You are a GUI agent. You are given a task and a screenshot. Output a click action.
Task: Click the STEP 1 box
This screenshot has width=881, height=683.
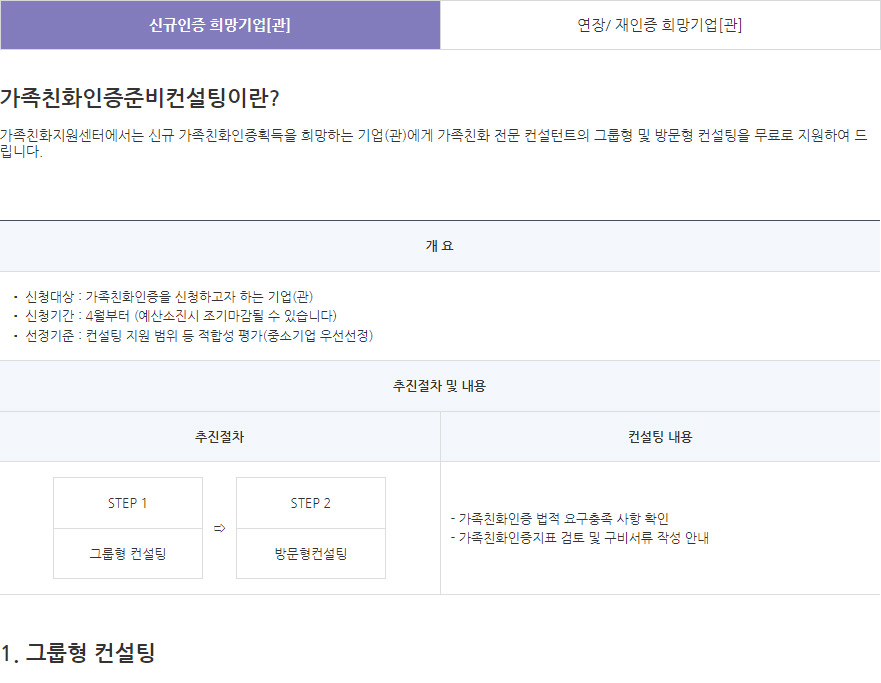tap(128, 503)
